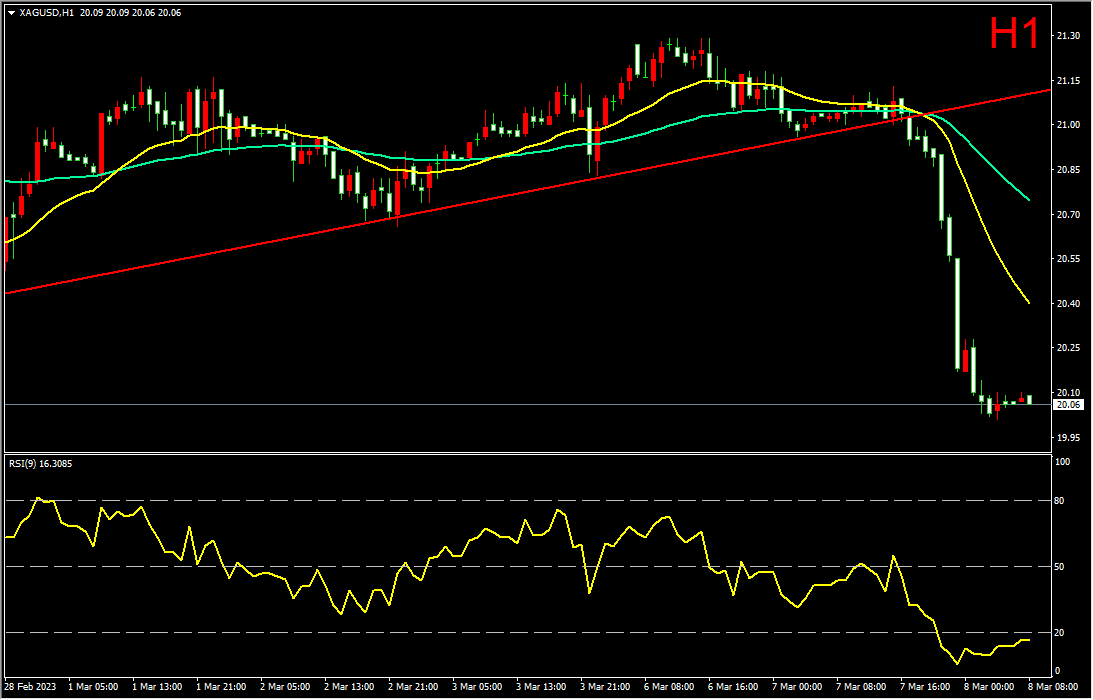1093x700 pixels.
Task: Click the 1 Mar 21:00 time label
Action: pyautogui.click(x=221, y=687)
